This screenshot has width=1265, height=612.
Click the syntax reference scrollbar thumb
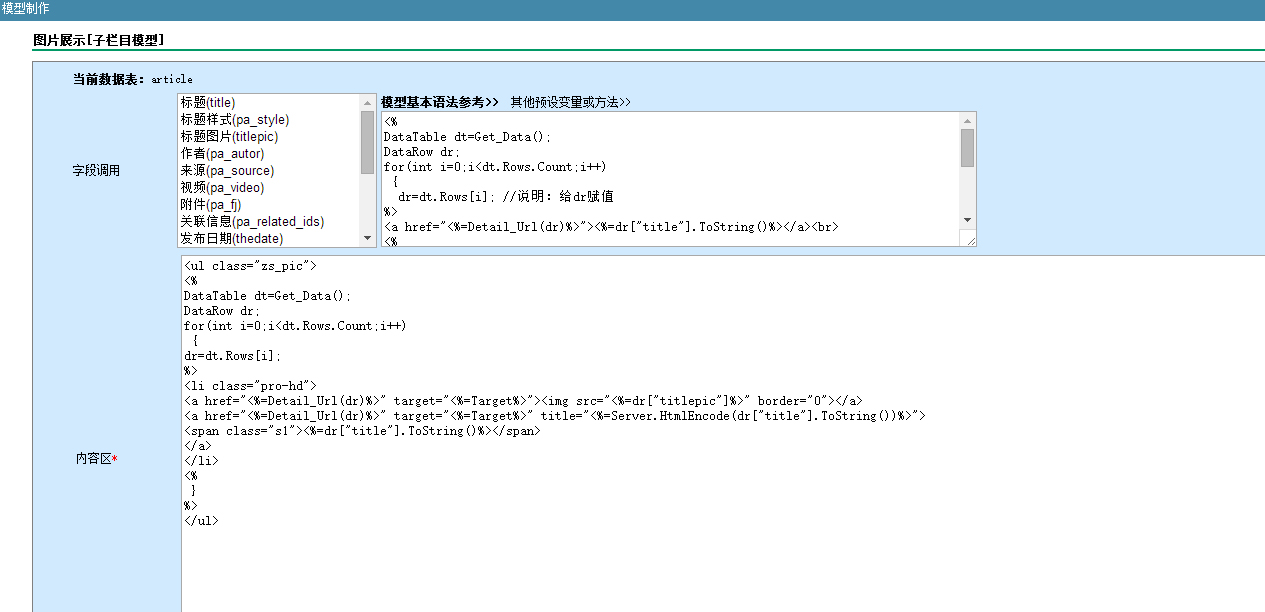pyautogui.click(x=967, y=147)
